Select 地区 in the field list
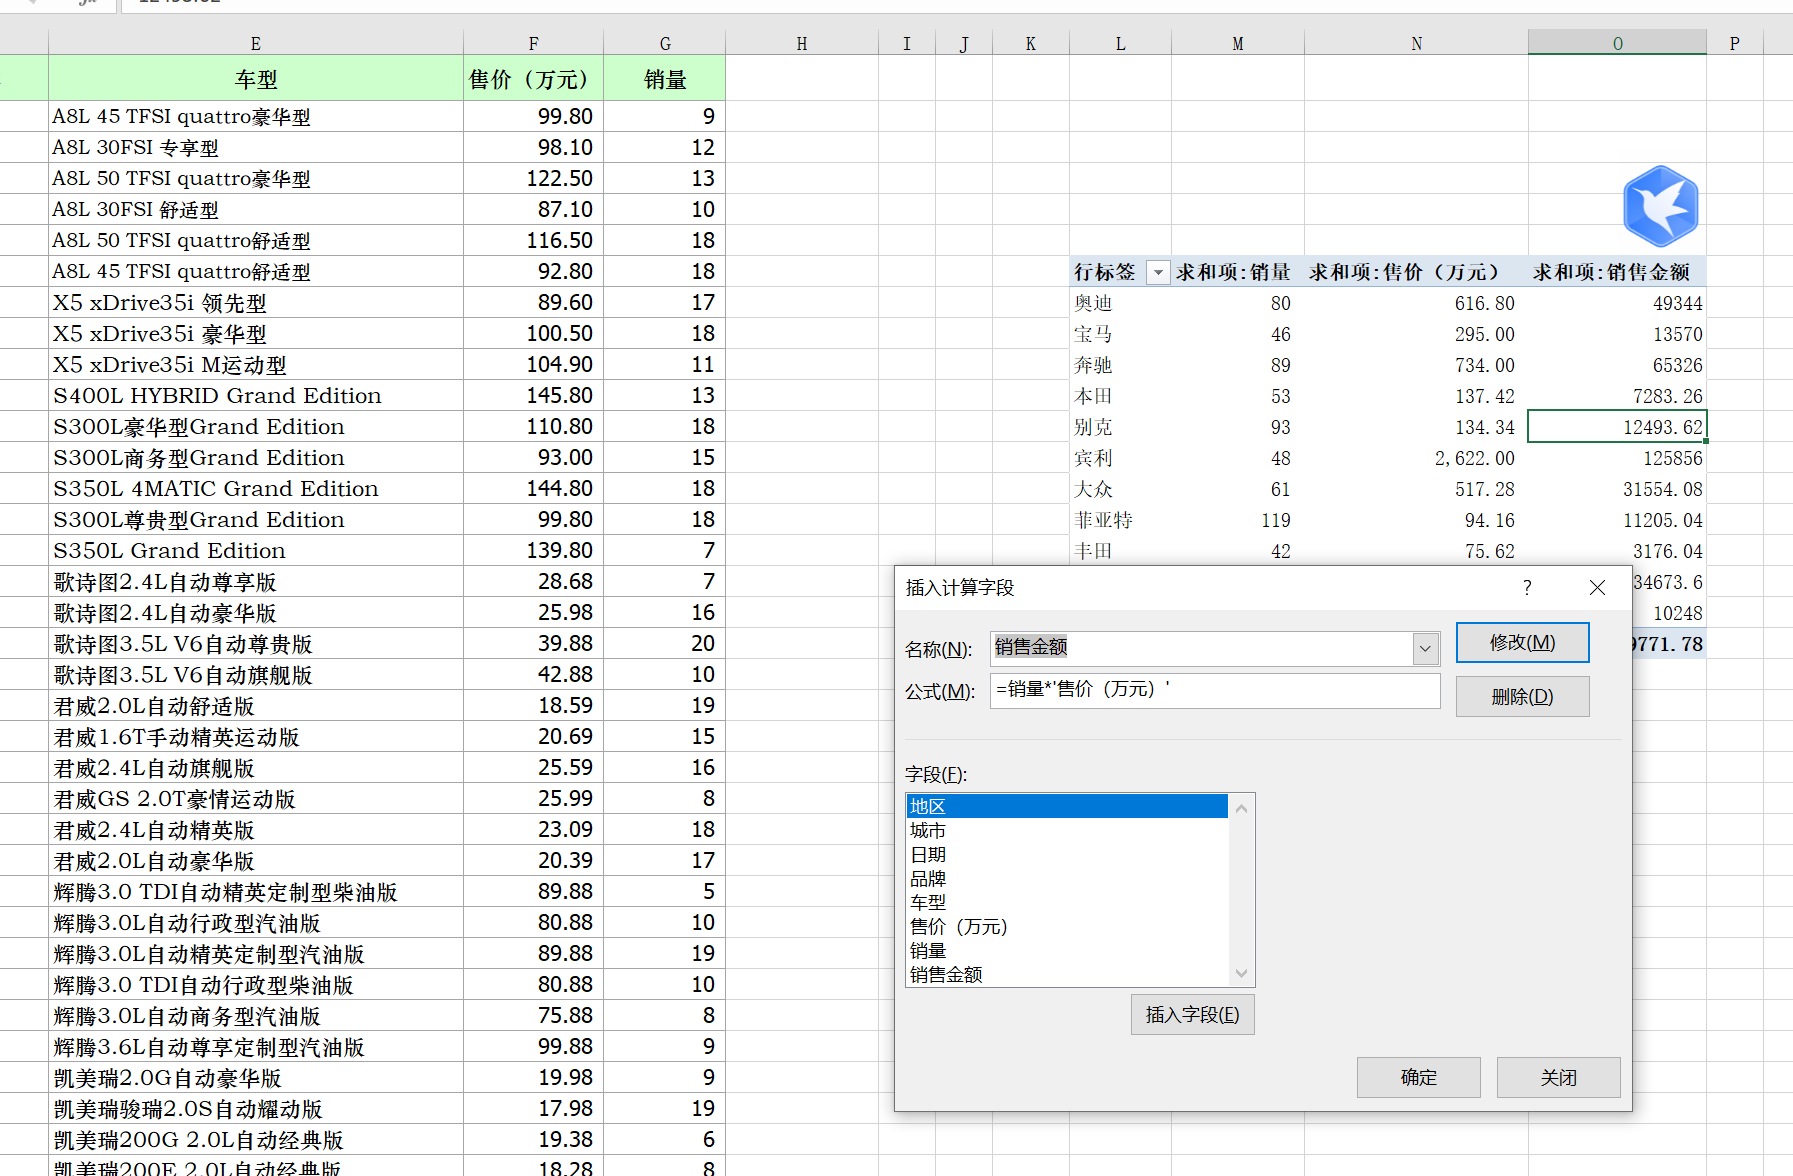 click(x=1067, y=807)
